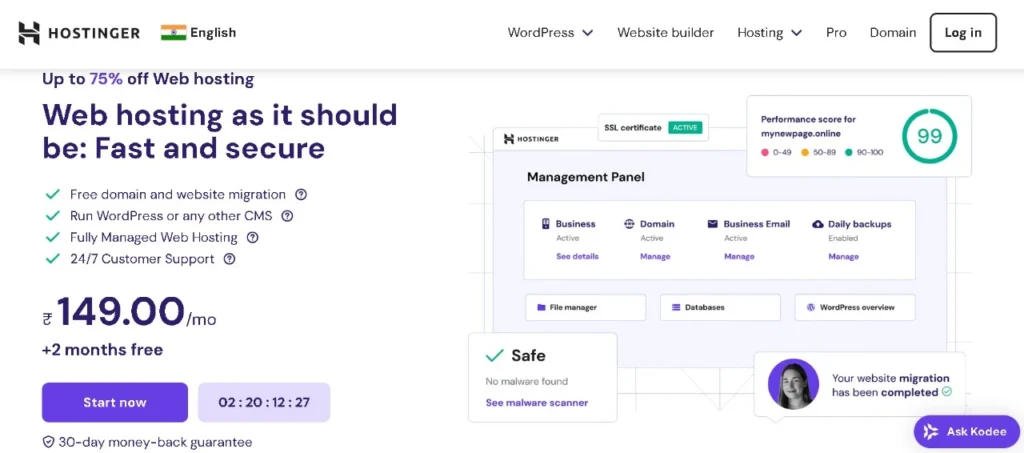The width and height of the screenshot is (1024, 453).
Task: Click the Hostinger logo in header
Action: 79,33
